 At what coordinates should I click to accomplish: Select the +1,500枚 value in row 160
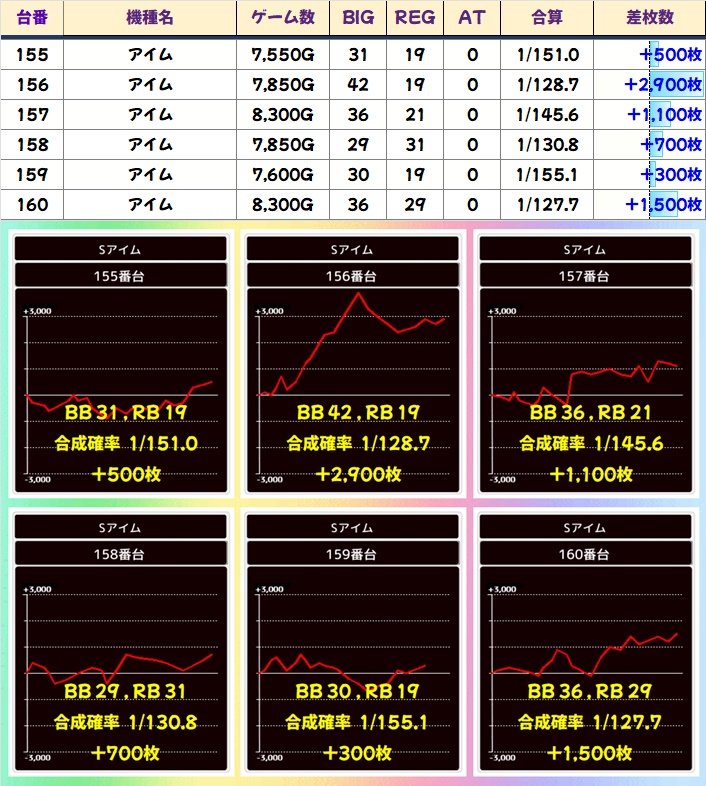pos(662,205)
